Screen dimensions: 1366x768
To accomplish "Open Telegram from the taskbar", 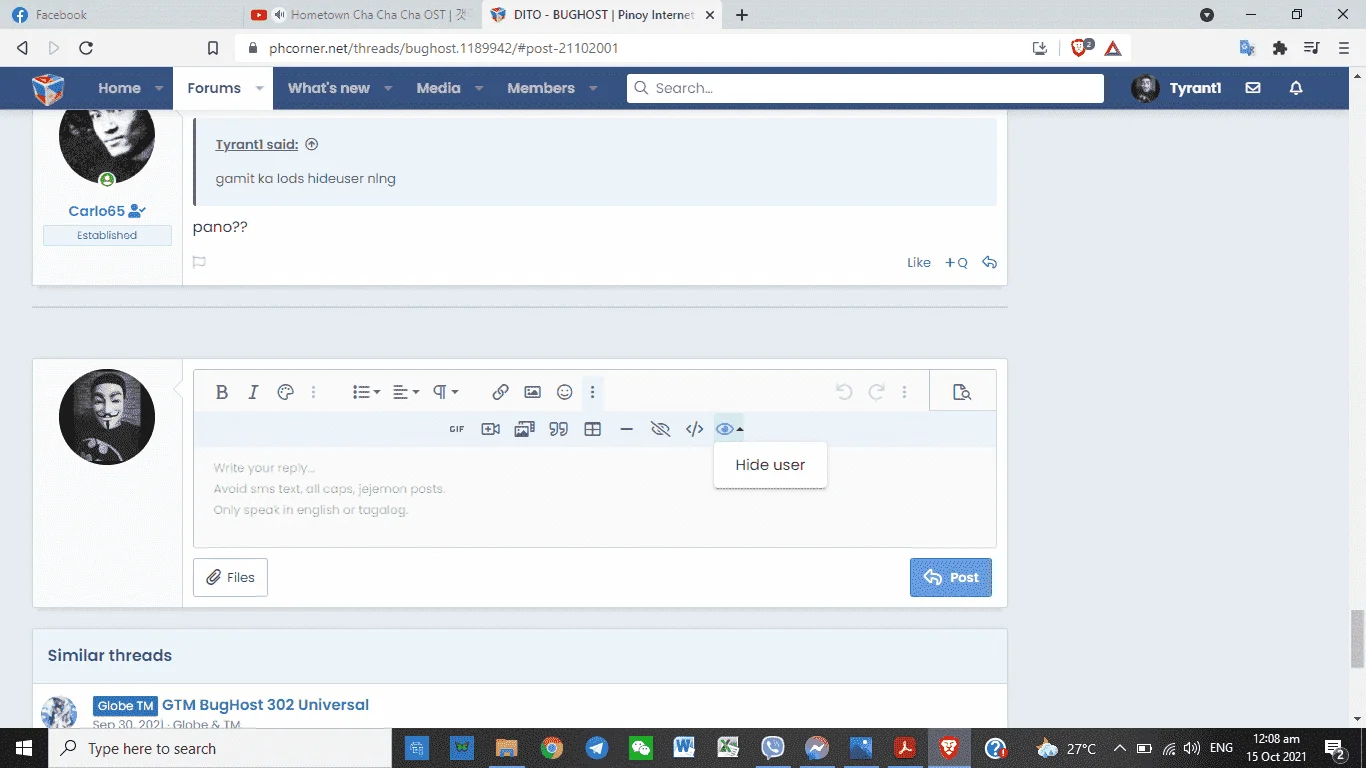I will (x=597, y=748).
